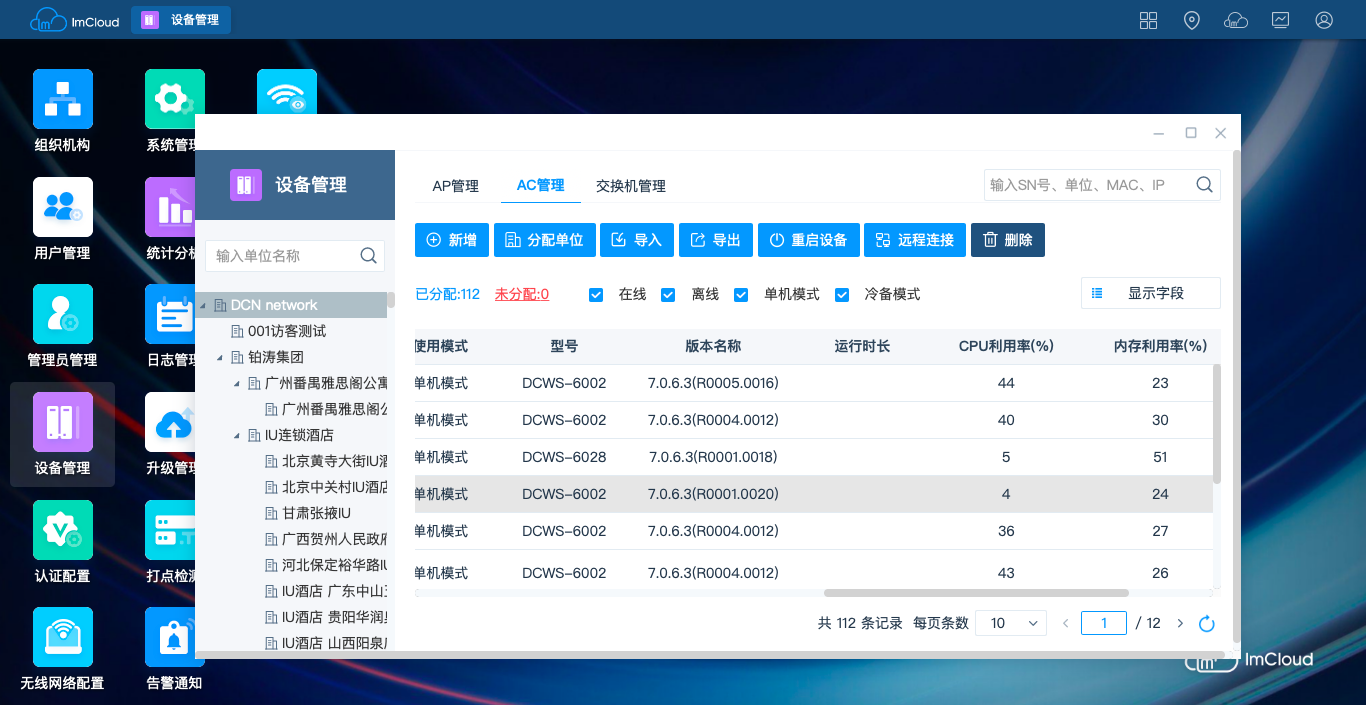Collapse the 铂涛集团 tree node
Image resolution: width=1366 pixels, height=705 pixels.
(x=219, y=358)
